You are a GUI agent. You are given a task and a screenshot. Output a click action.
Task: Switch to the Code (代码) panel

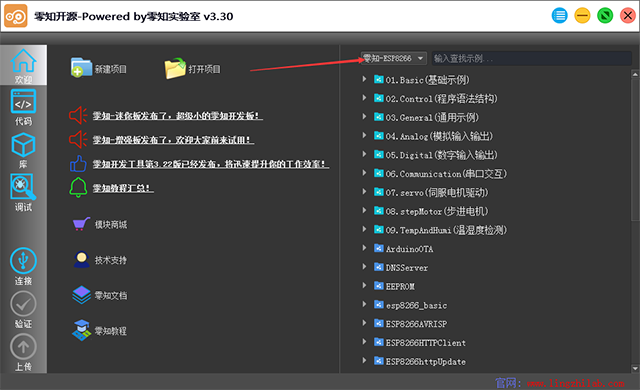(23, 107)
